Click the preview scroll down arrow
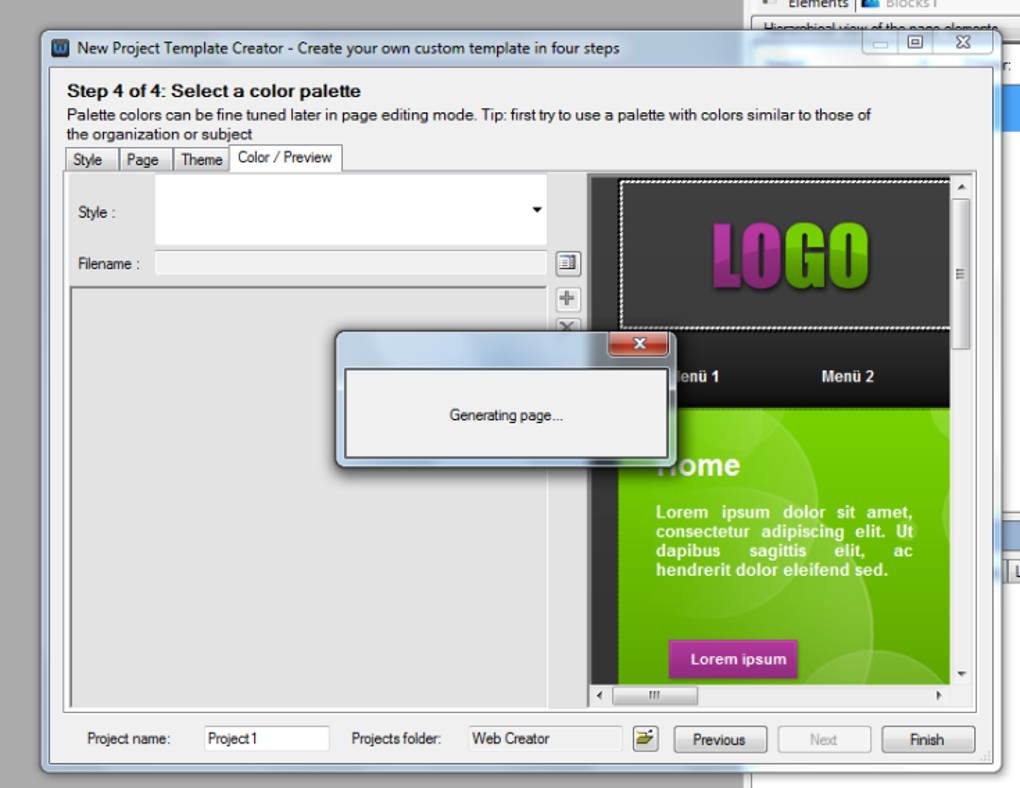The height and width of the screenshot is (788, 1020). tap(961, 674)
